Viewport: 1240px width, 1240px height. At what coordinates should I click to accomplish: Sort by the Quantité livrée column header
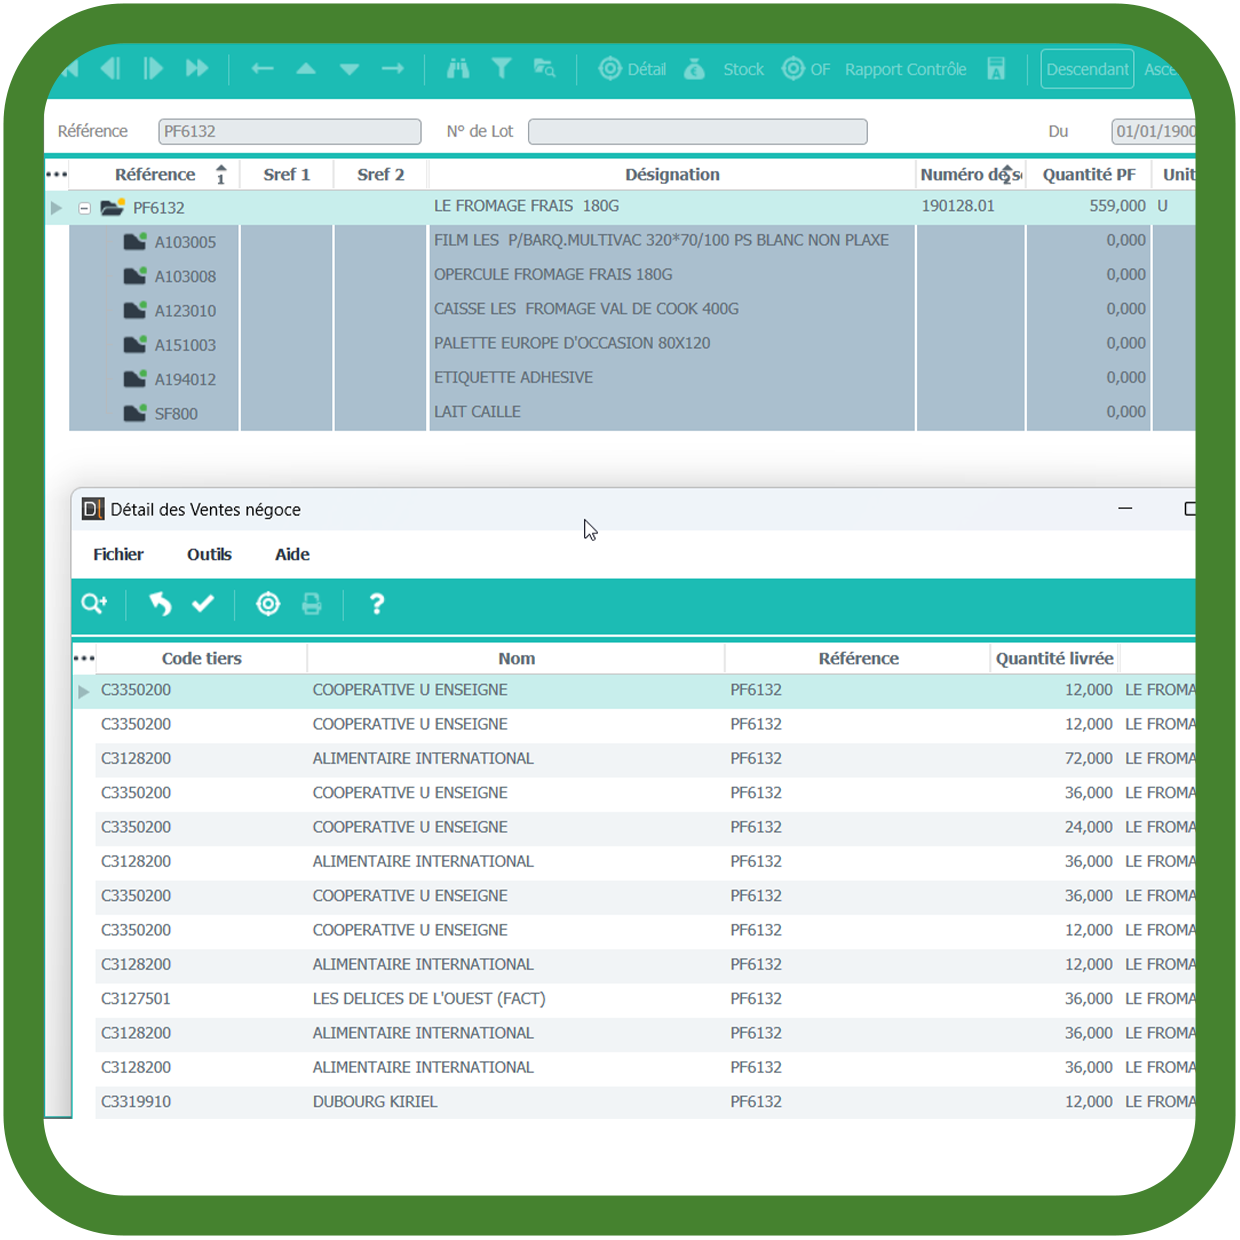point(1054,659)
